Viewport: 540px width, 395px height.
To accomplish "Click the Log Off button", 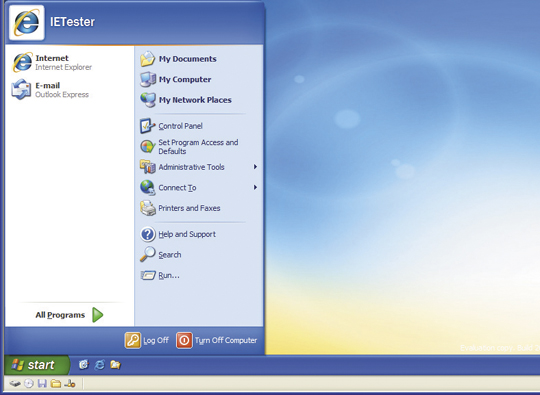I will (147, 340).
